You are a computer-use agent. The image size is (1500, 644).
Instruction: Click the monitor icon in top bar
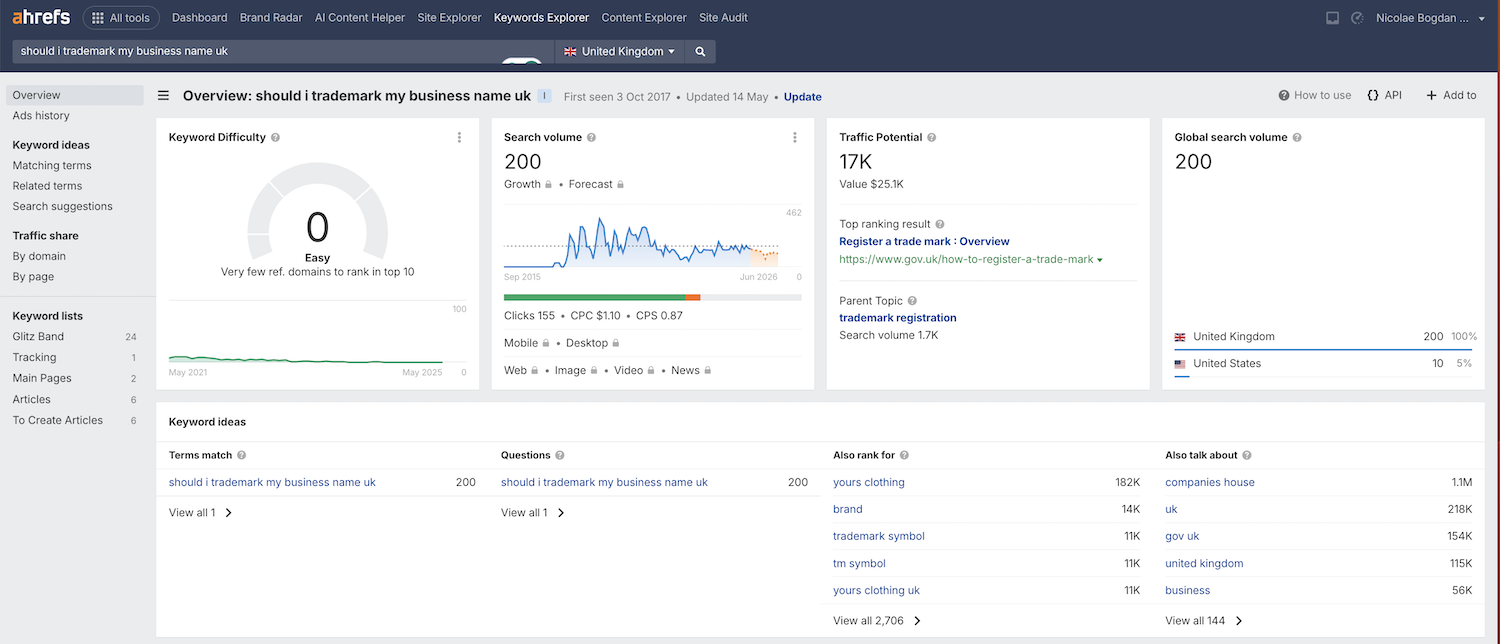pos(1332,18)
